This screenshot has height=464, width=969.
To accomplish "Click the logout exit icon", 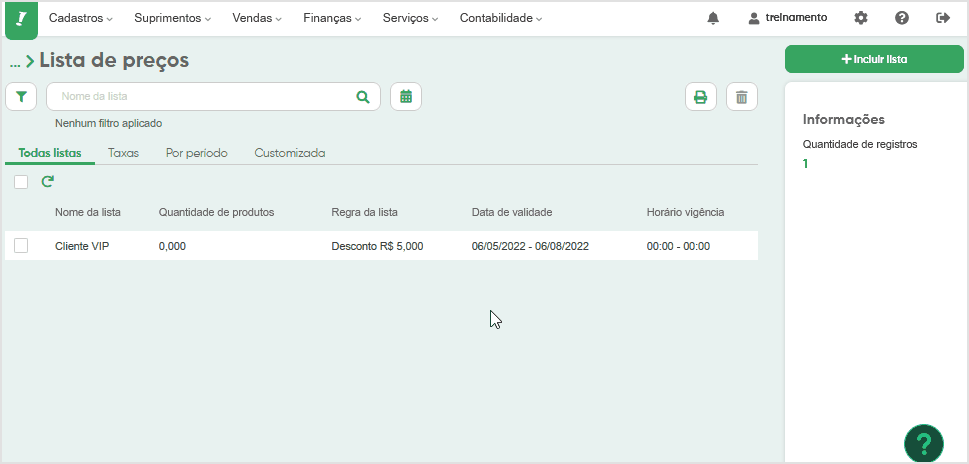I will tap(943, 18).
